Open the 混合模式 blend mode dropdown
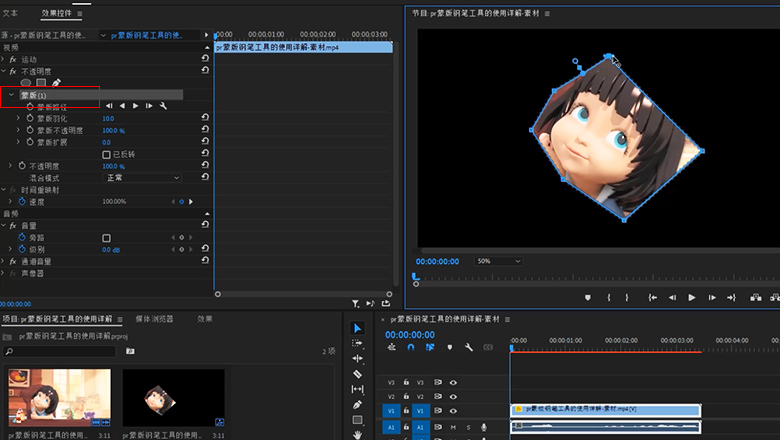The image size is (780, 440). 142,177
